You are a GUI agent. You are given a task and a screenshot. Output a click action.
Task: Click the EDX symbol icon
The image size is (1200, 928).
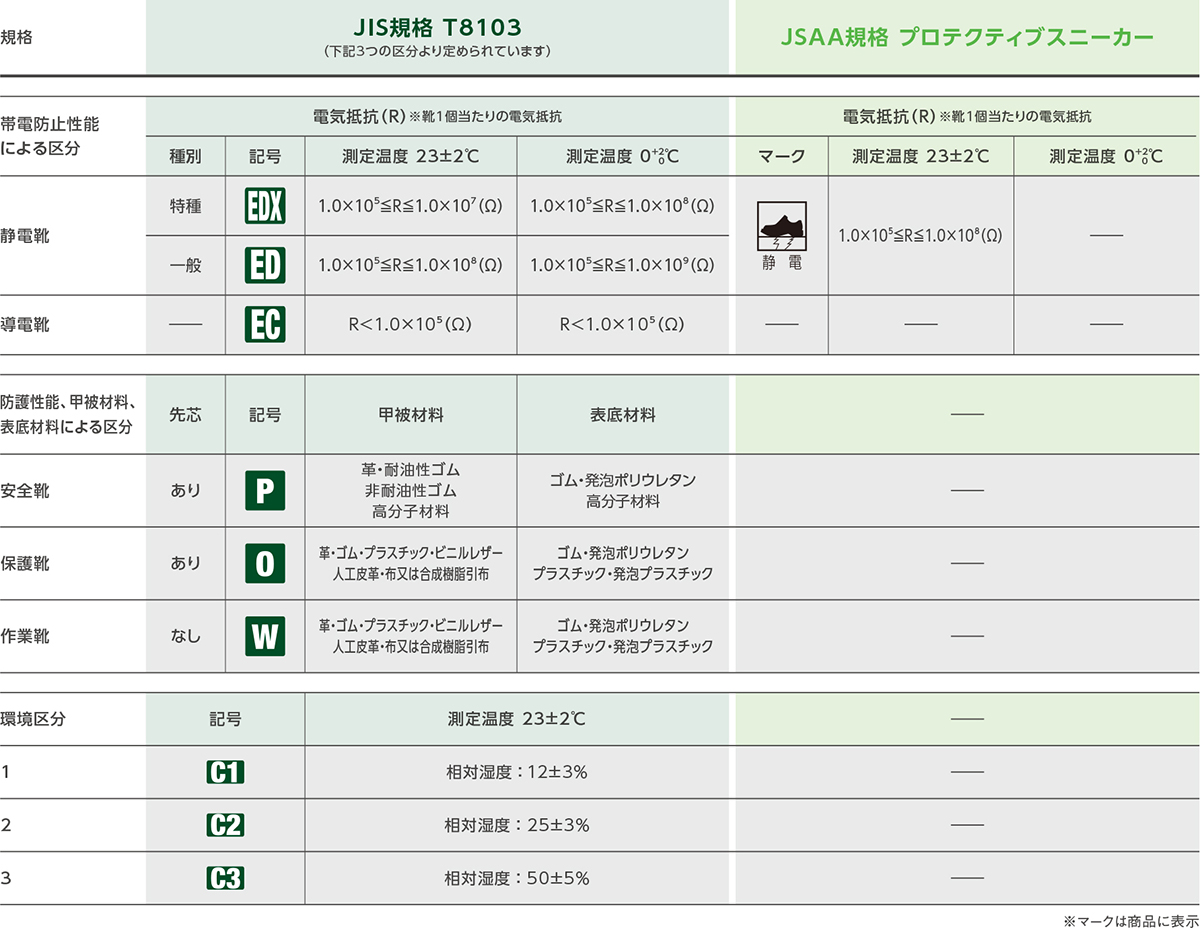pyautogui.click(x=265, y=206)
